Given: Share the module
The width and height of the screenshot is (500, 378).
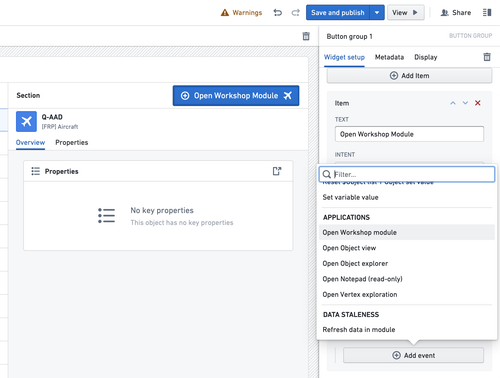Looking at the screenshot, I should pyautogui.click(x=456, y=13).
